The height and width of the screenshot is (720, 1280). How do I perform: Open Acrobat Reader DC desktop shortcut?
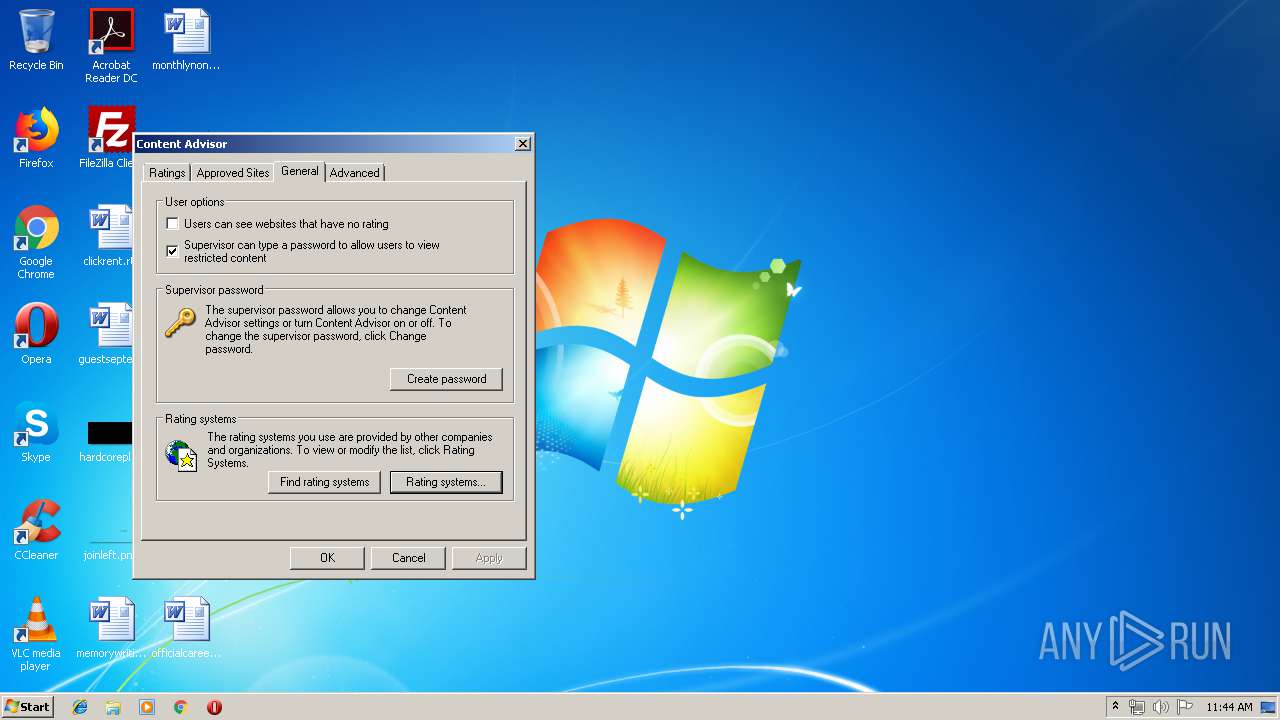click(x=111, y=46)
